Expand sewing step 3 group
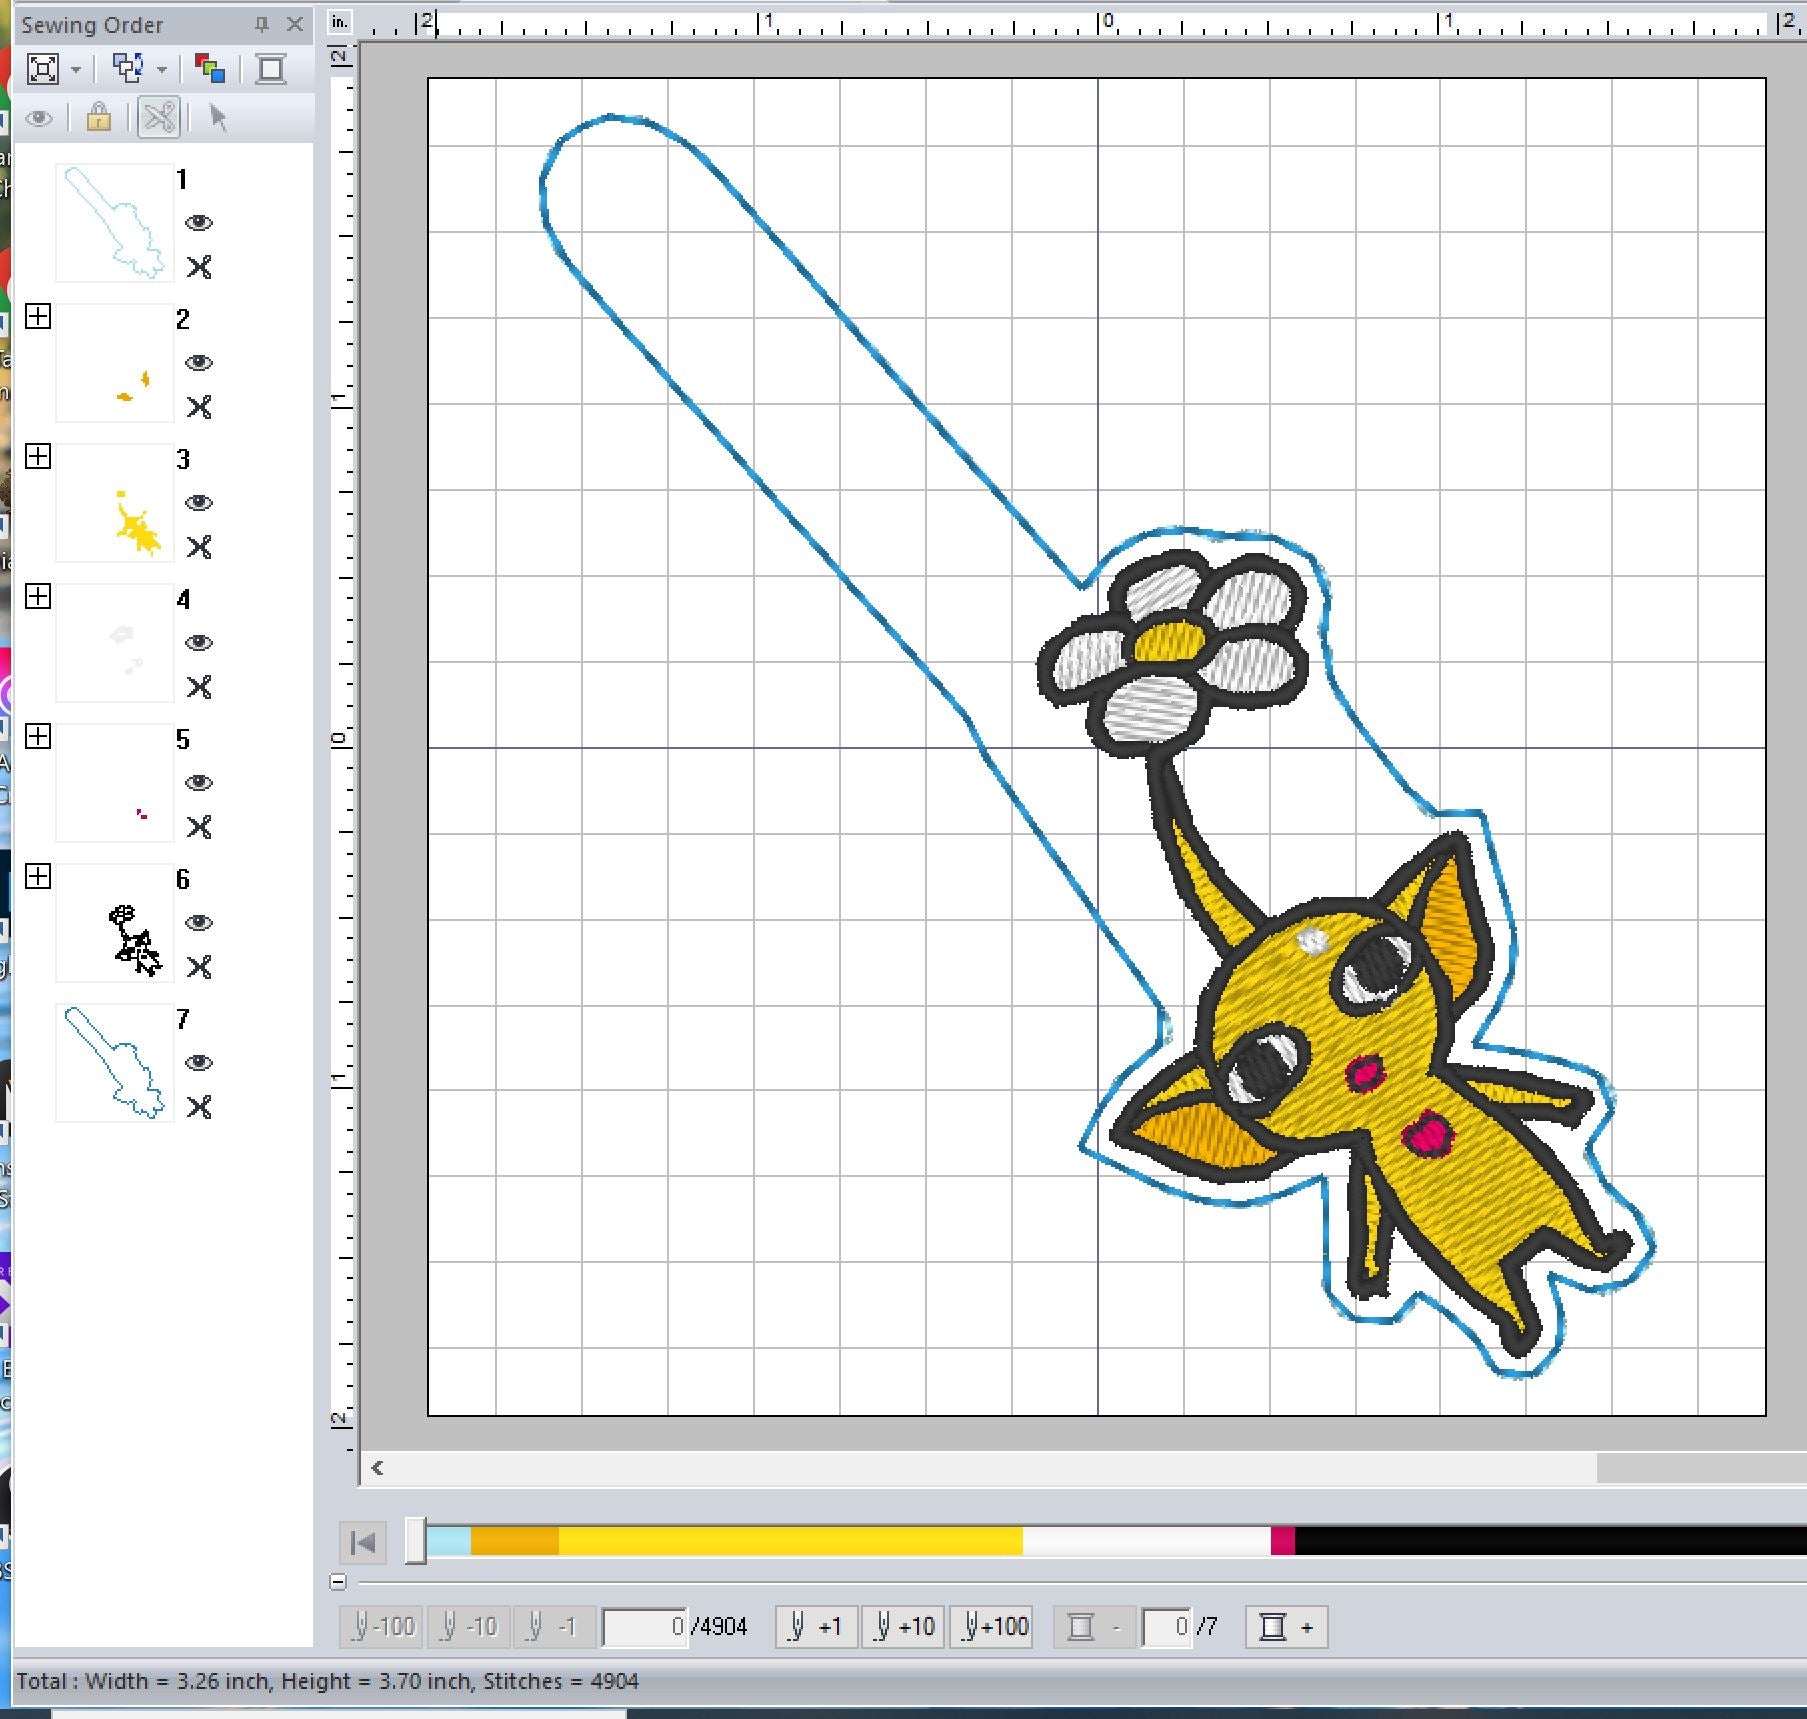Image resolution: width=1807 pixels, height=1719 pixels. (x=38, y=457)
